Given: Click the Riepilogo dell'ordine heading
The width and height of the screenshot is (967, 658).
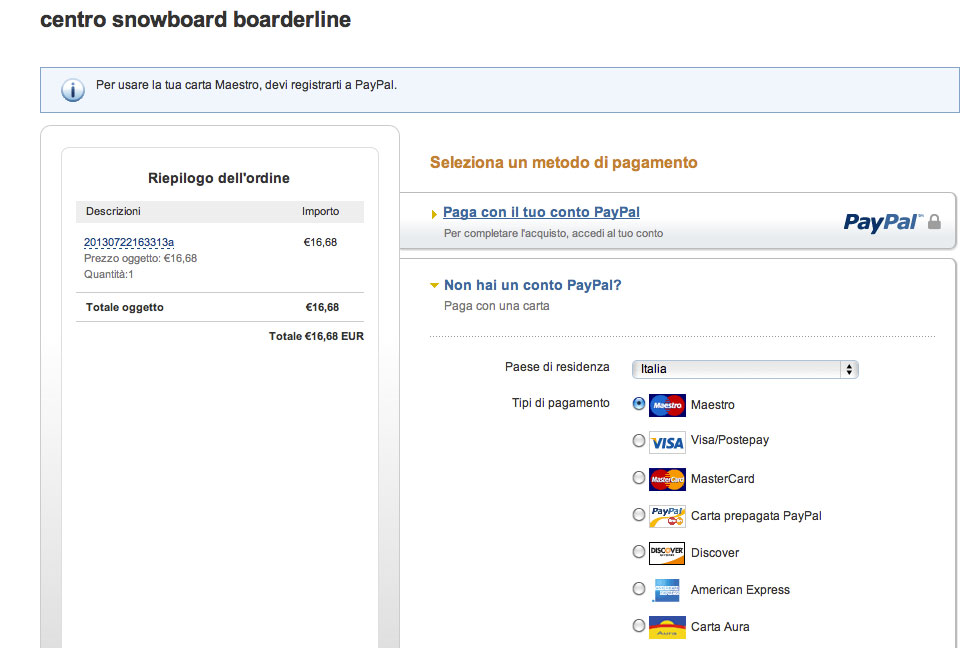Looking at the screenshot, I should click(218, 178).
